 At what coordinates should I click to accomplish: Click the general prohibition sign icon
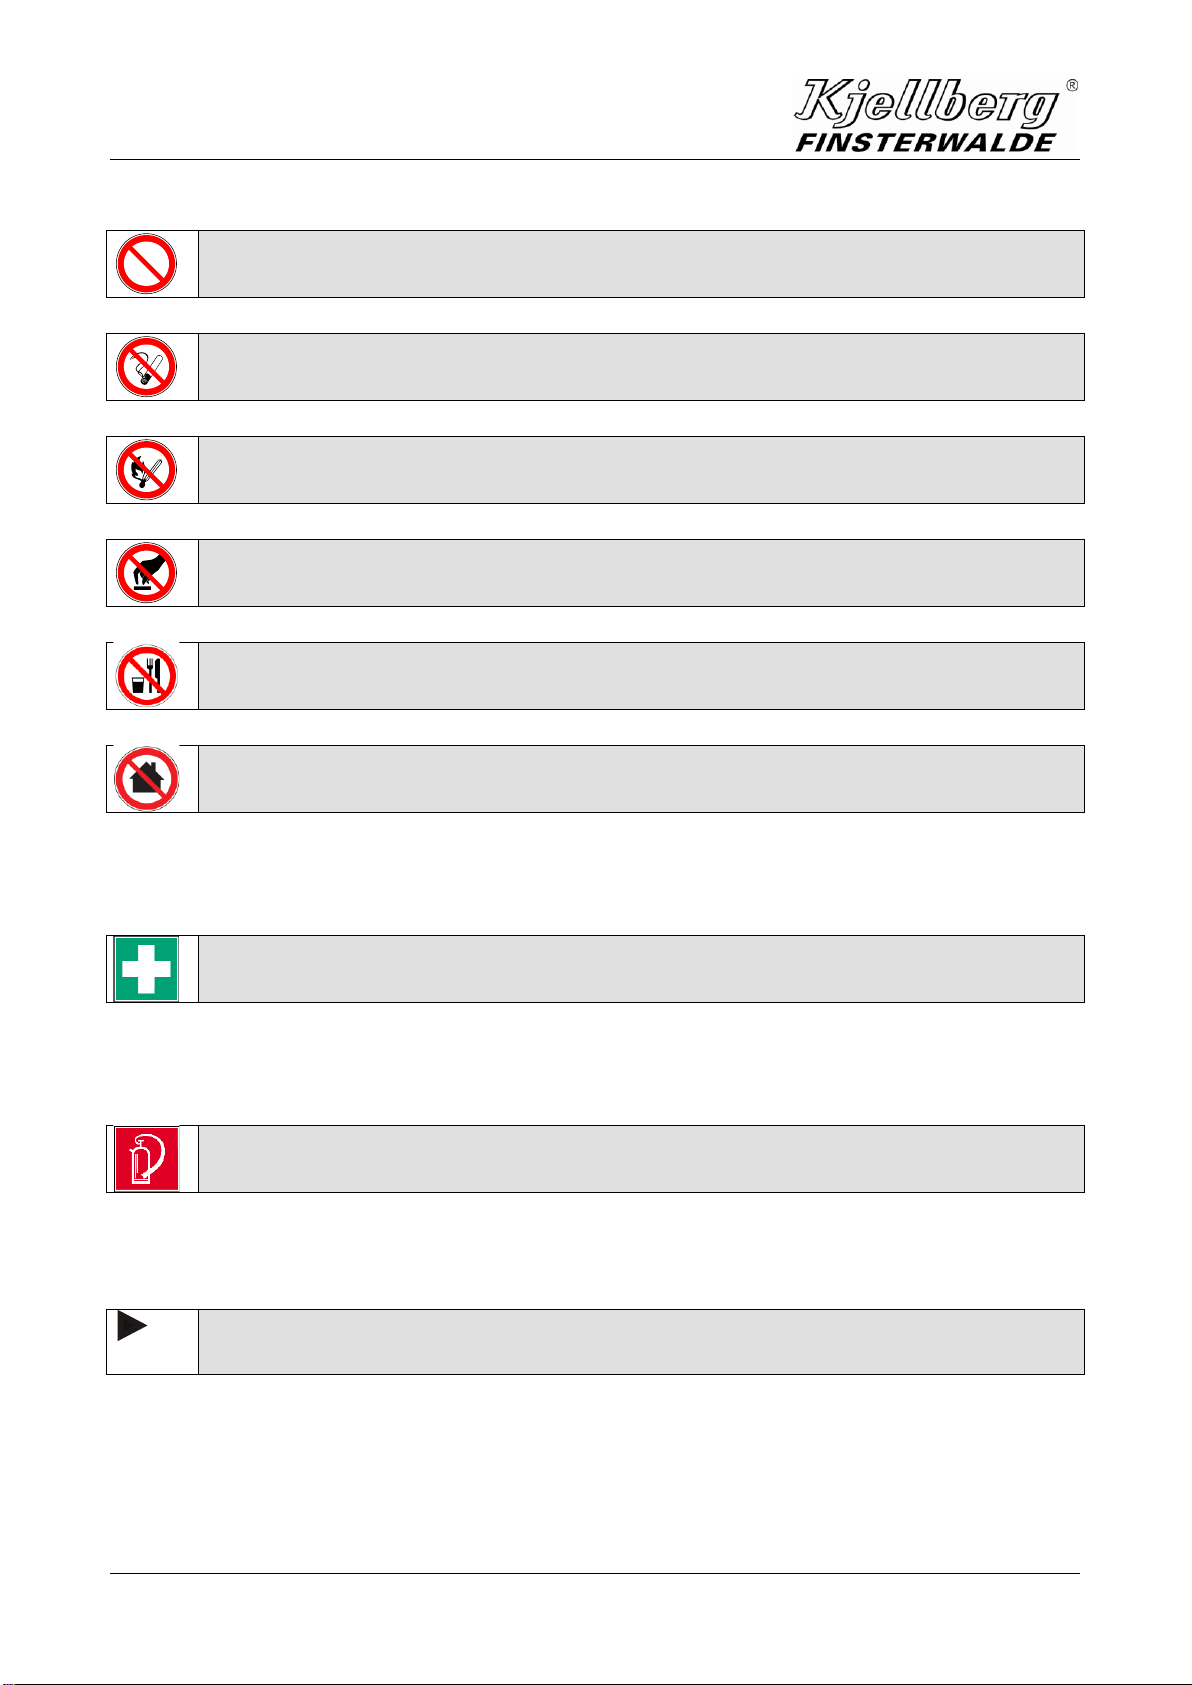point(146,264)
